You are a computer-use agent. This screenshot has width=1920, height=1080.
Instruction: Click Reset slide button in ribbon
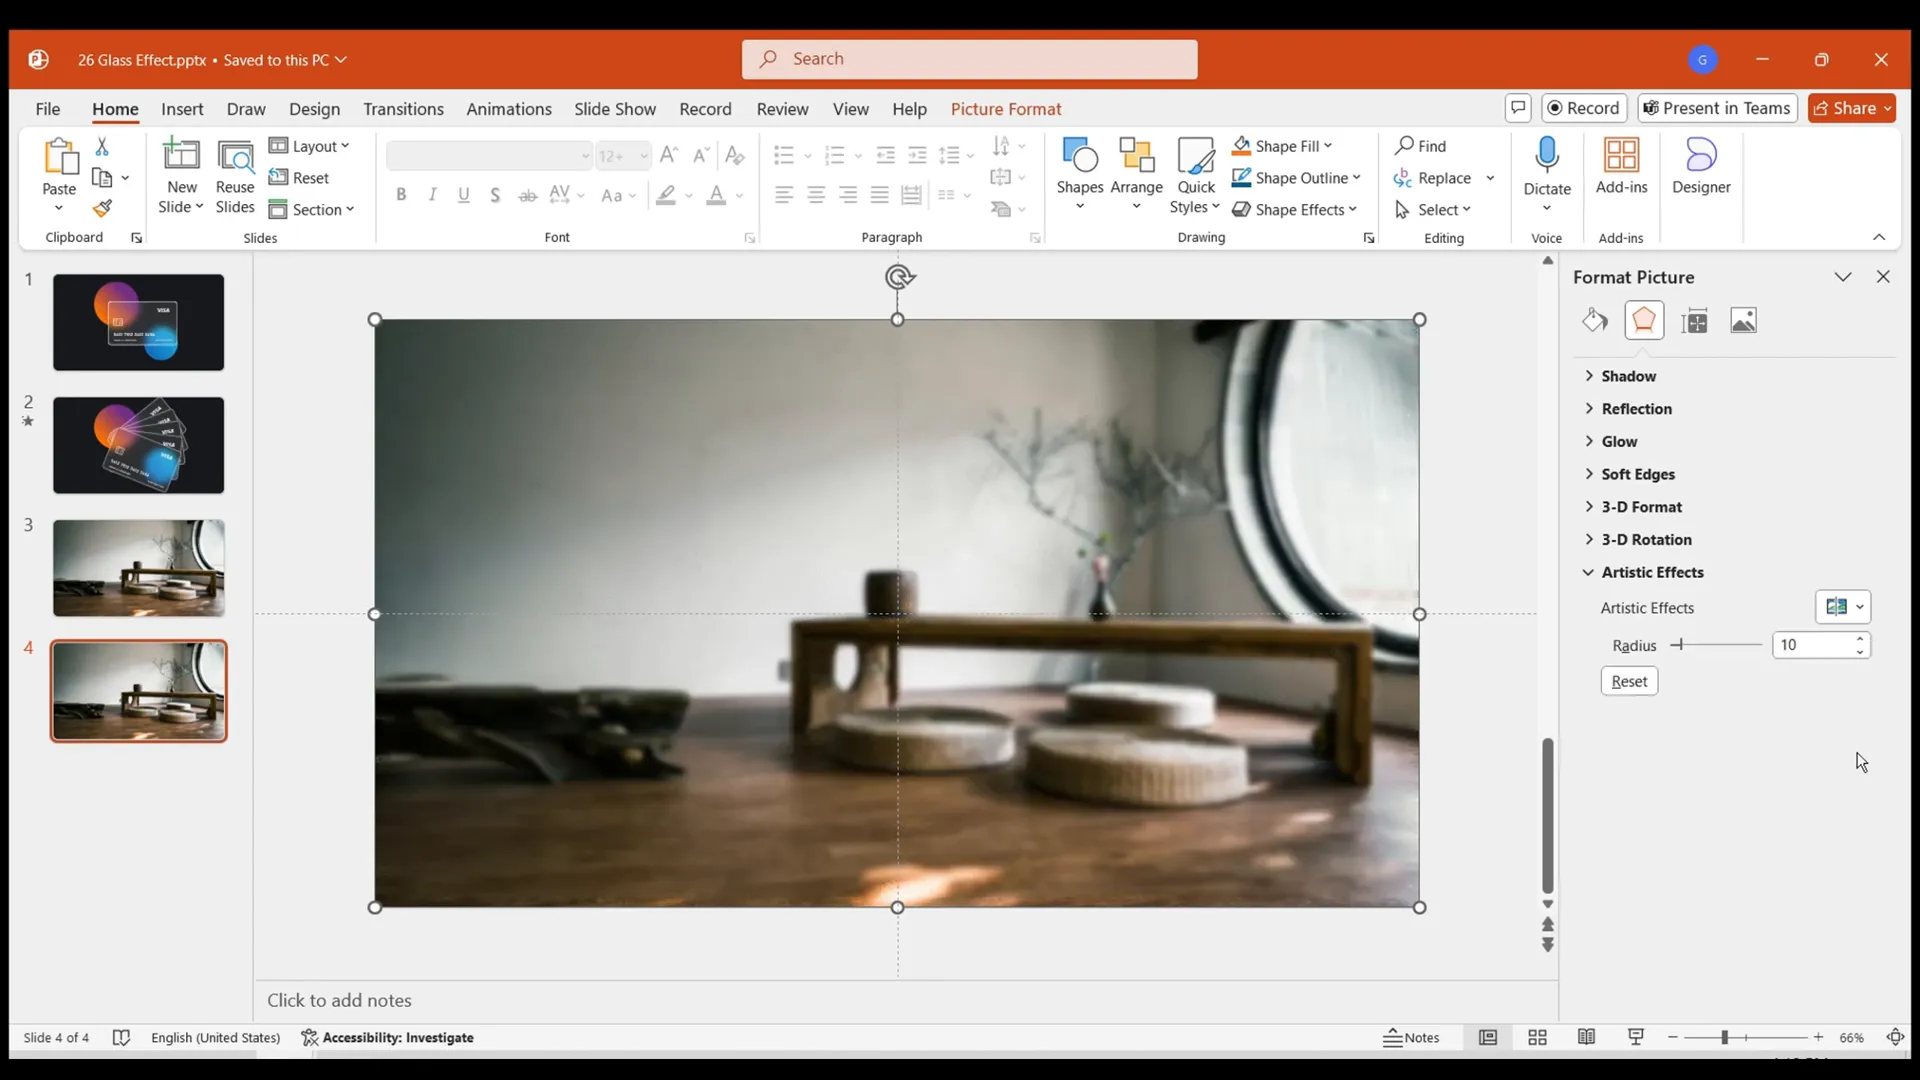pos(299,178)
